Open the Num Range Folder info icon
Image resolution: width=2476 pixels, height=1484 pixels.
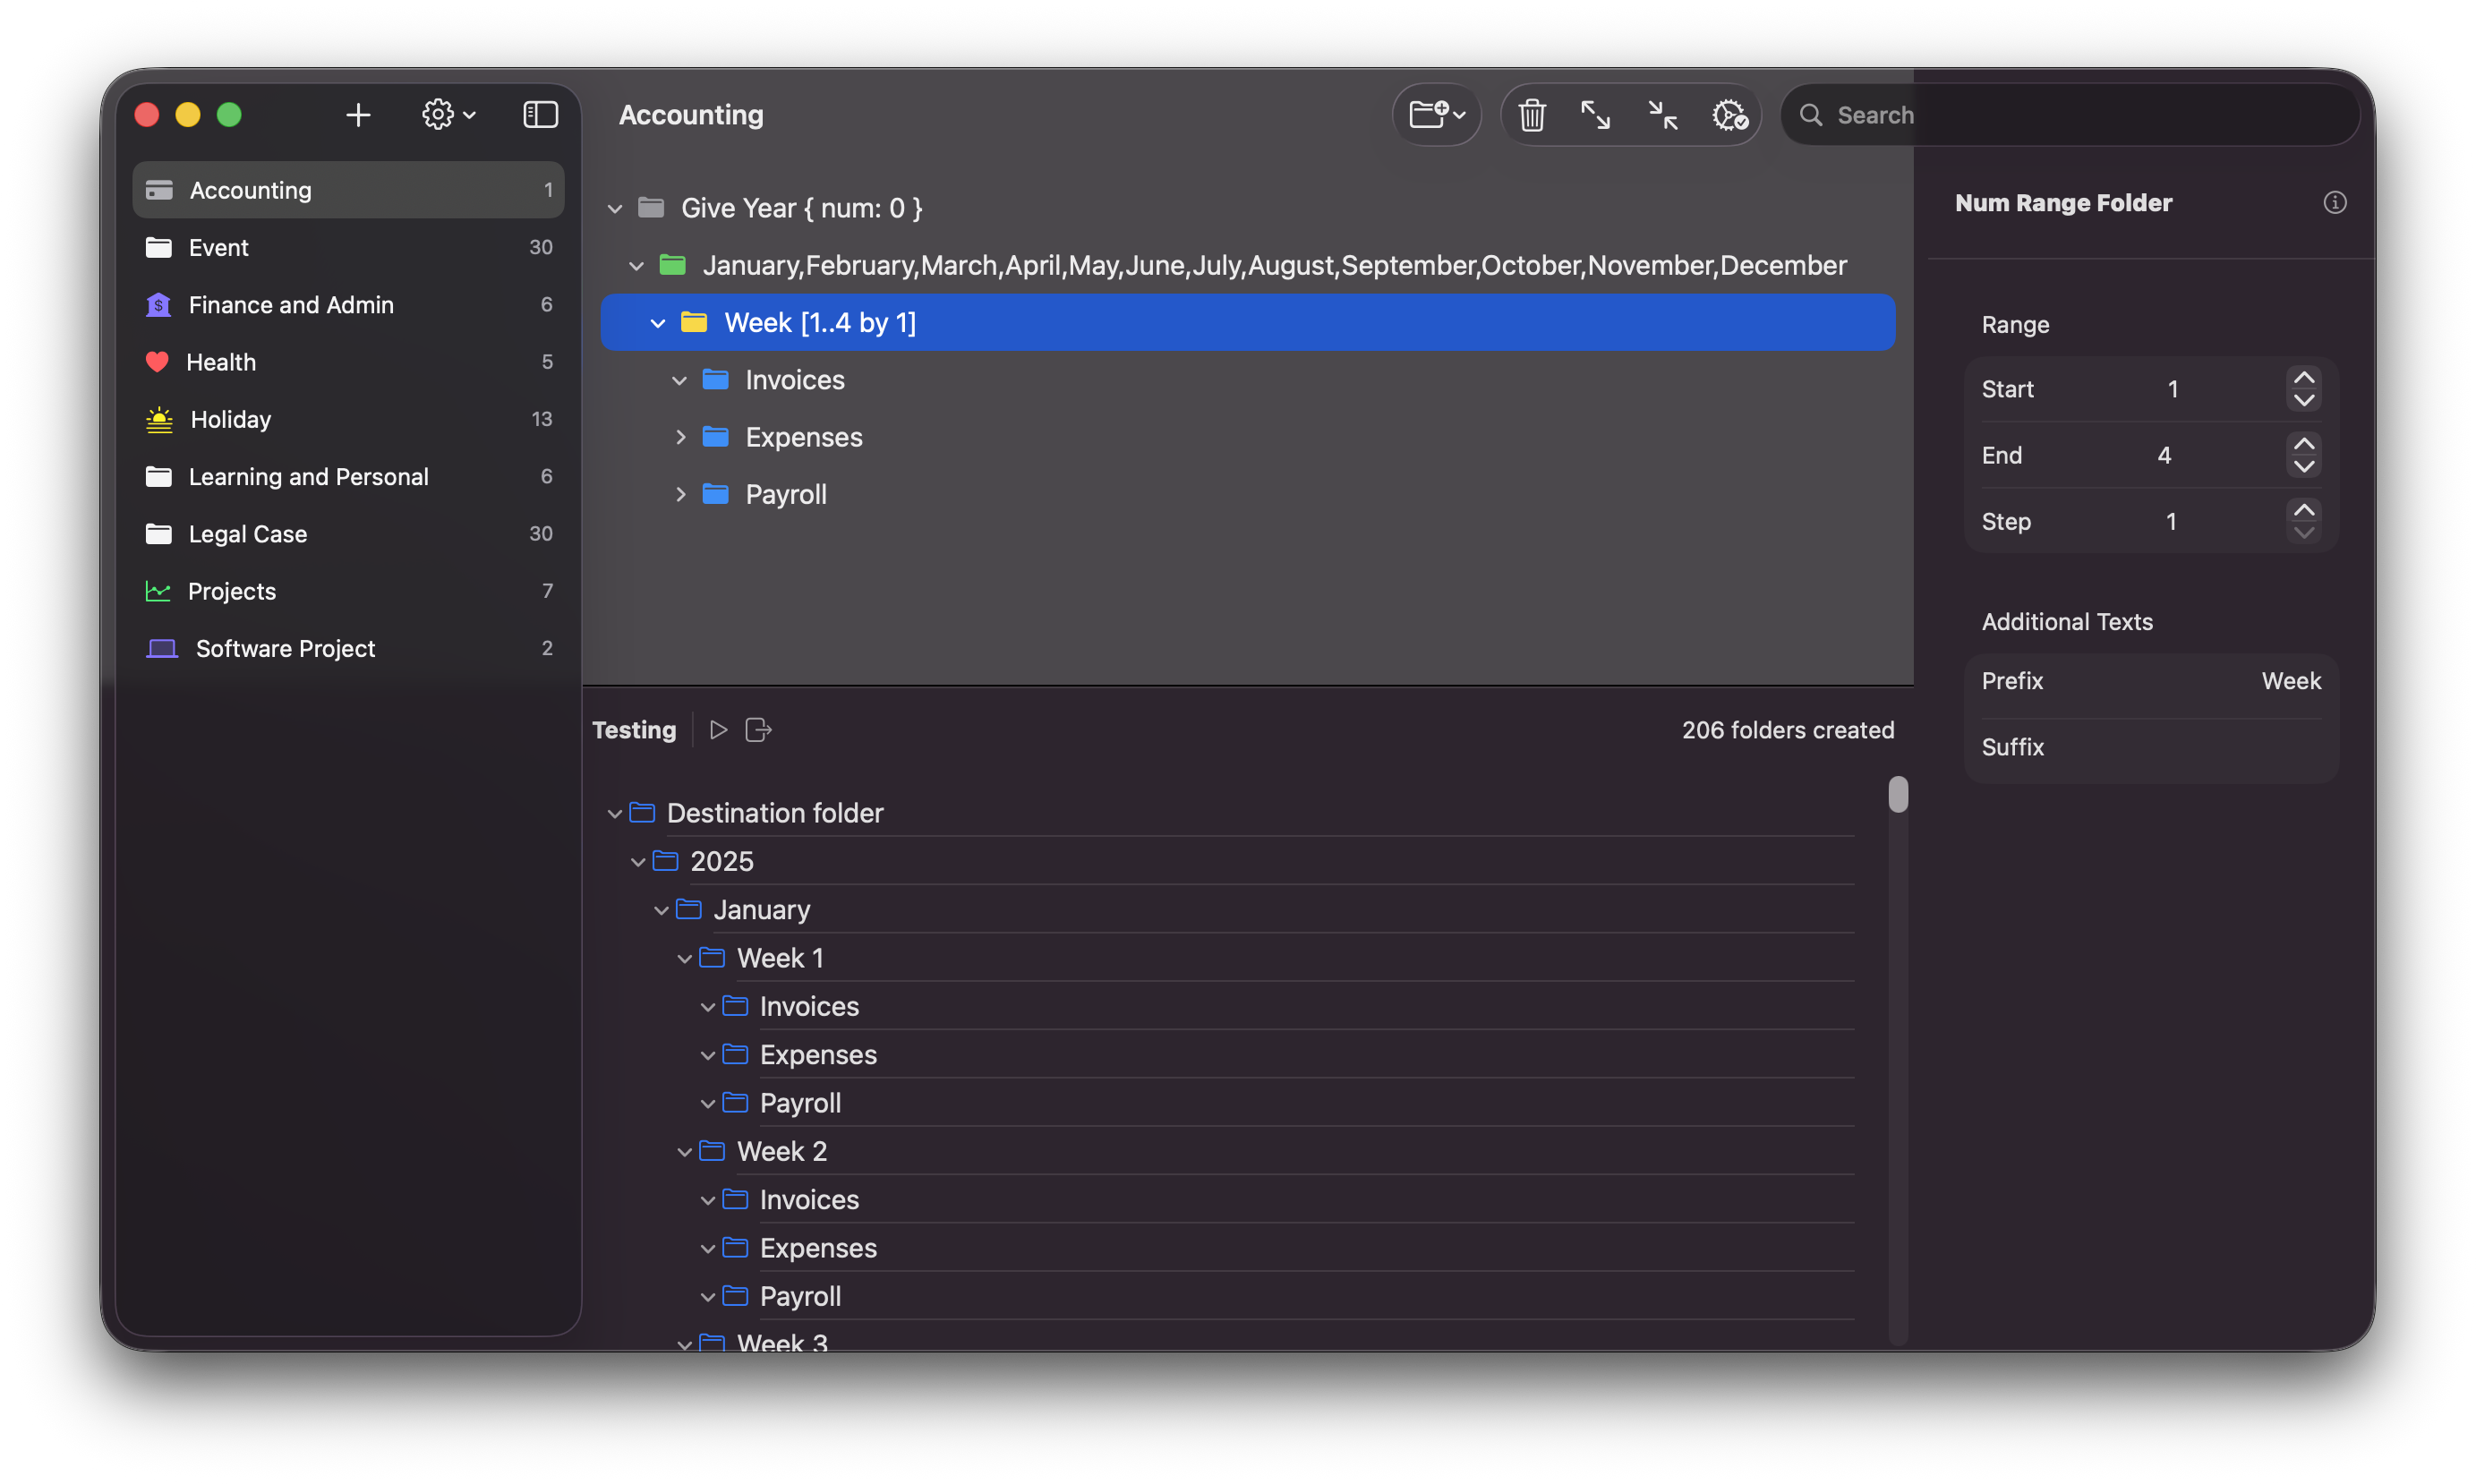(2336, 202)
